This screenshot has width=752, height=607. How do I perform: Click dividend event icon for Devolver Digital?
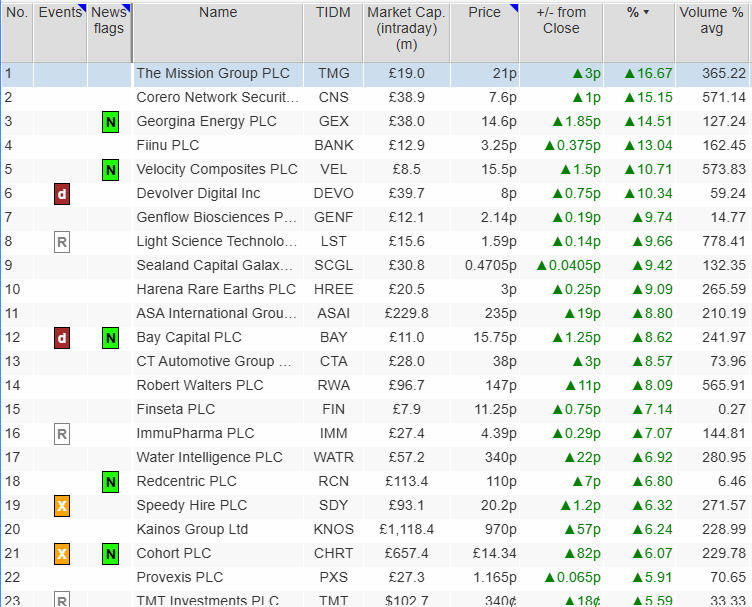coord(62,194)
